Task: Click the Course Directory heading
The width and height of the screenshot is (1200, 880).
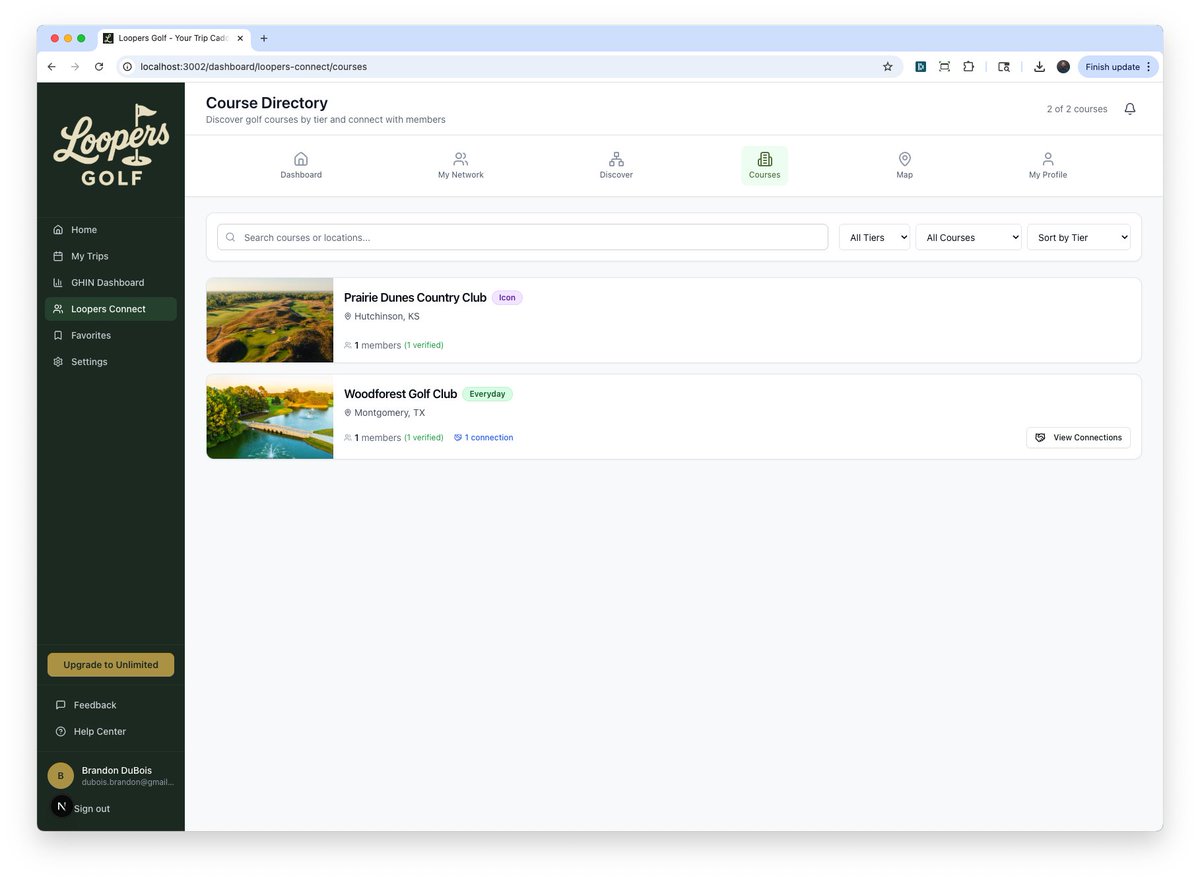Action: pos(267,103)
